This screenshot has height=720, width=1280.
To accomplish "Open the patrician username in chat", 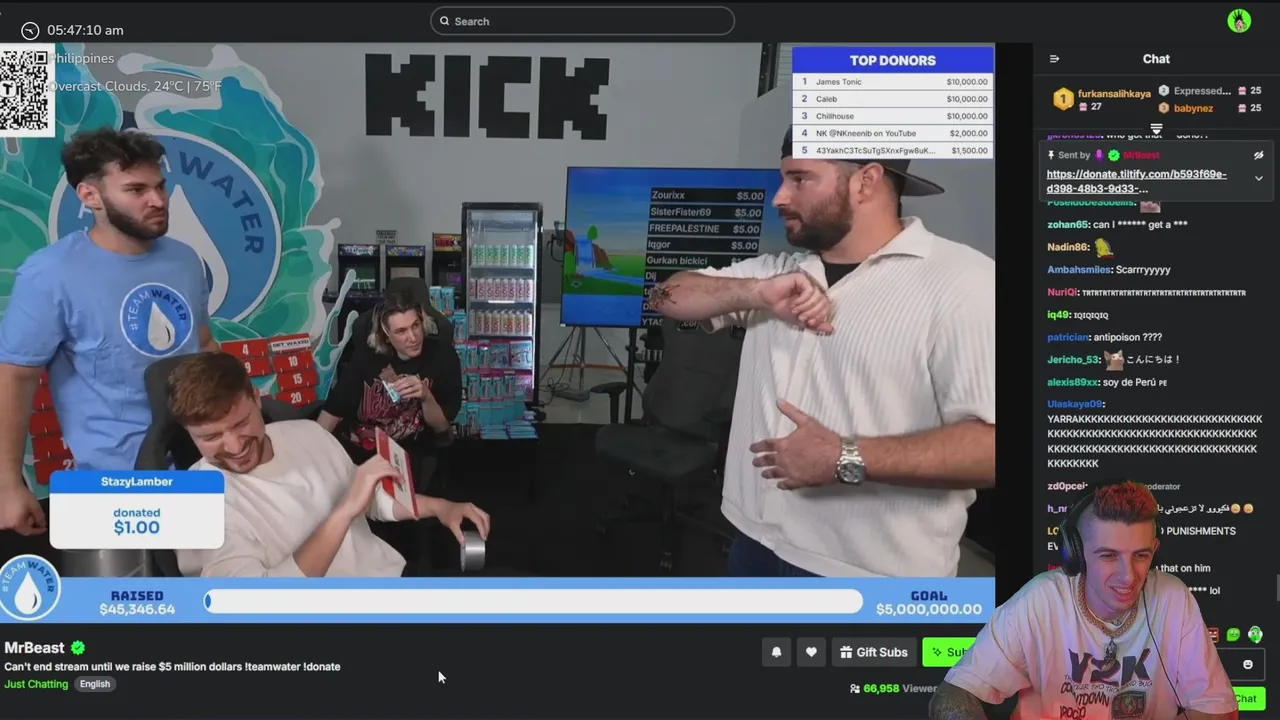I will coord(1068,337).
